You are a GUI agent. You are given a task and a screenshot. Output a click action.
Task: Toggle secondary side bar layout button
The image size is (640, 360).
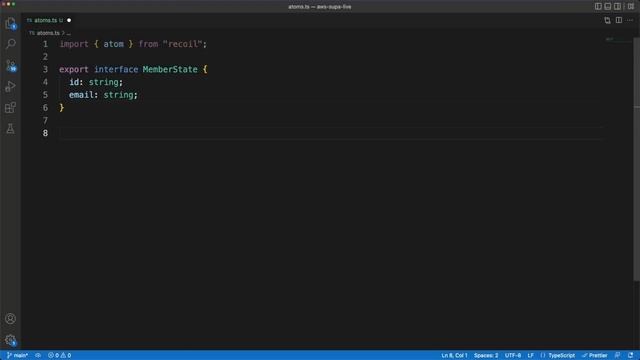click(618, 7)
